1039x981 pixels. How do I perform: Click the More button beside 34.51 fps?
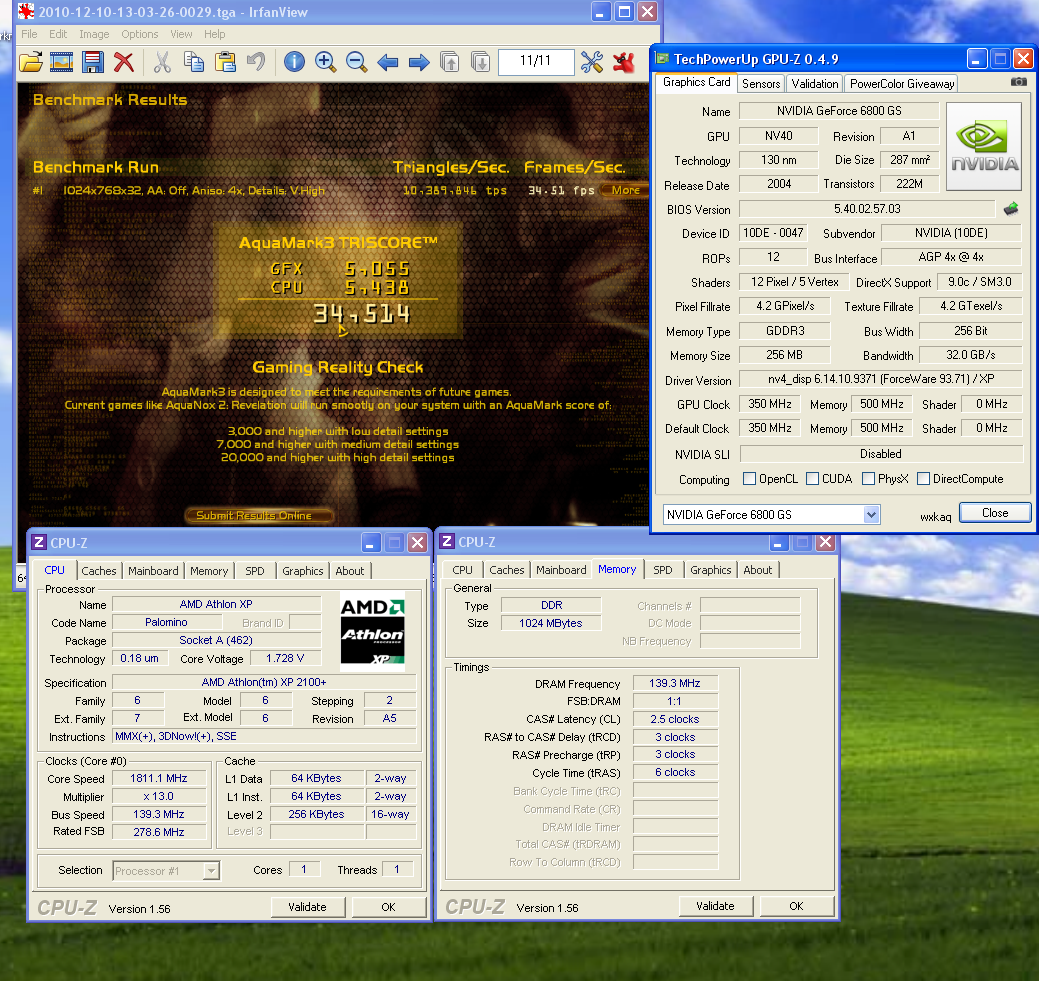pyautogui.click(x=625, y=190)
